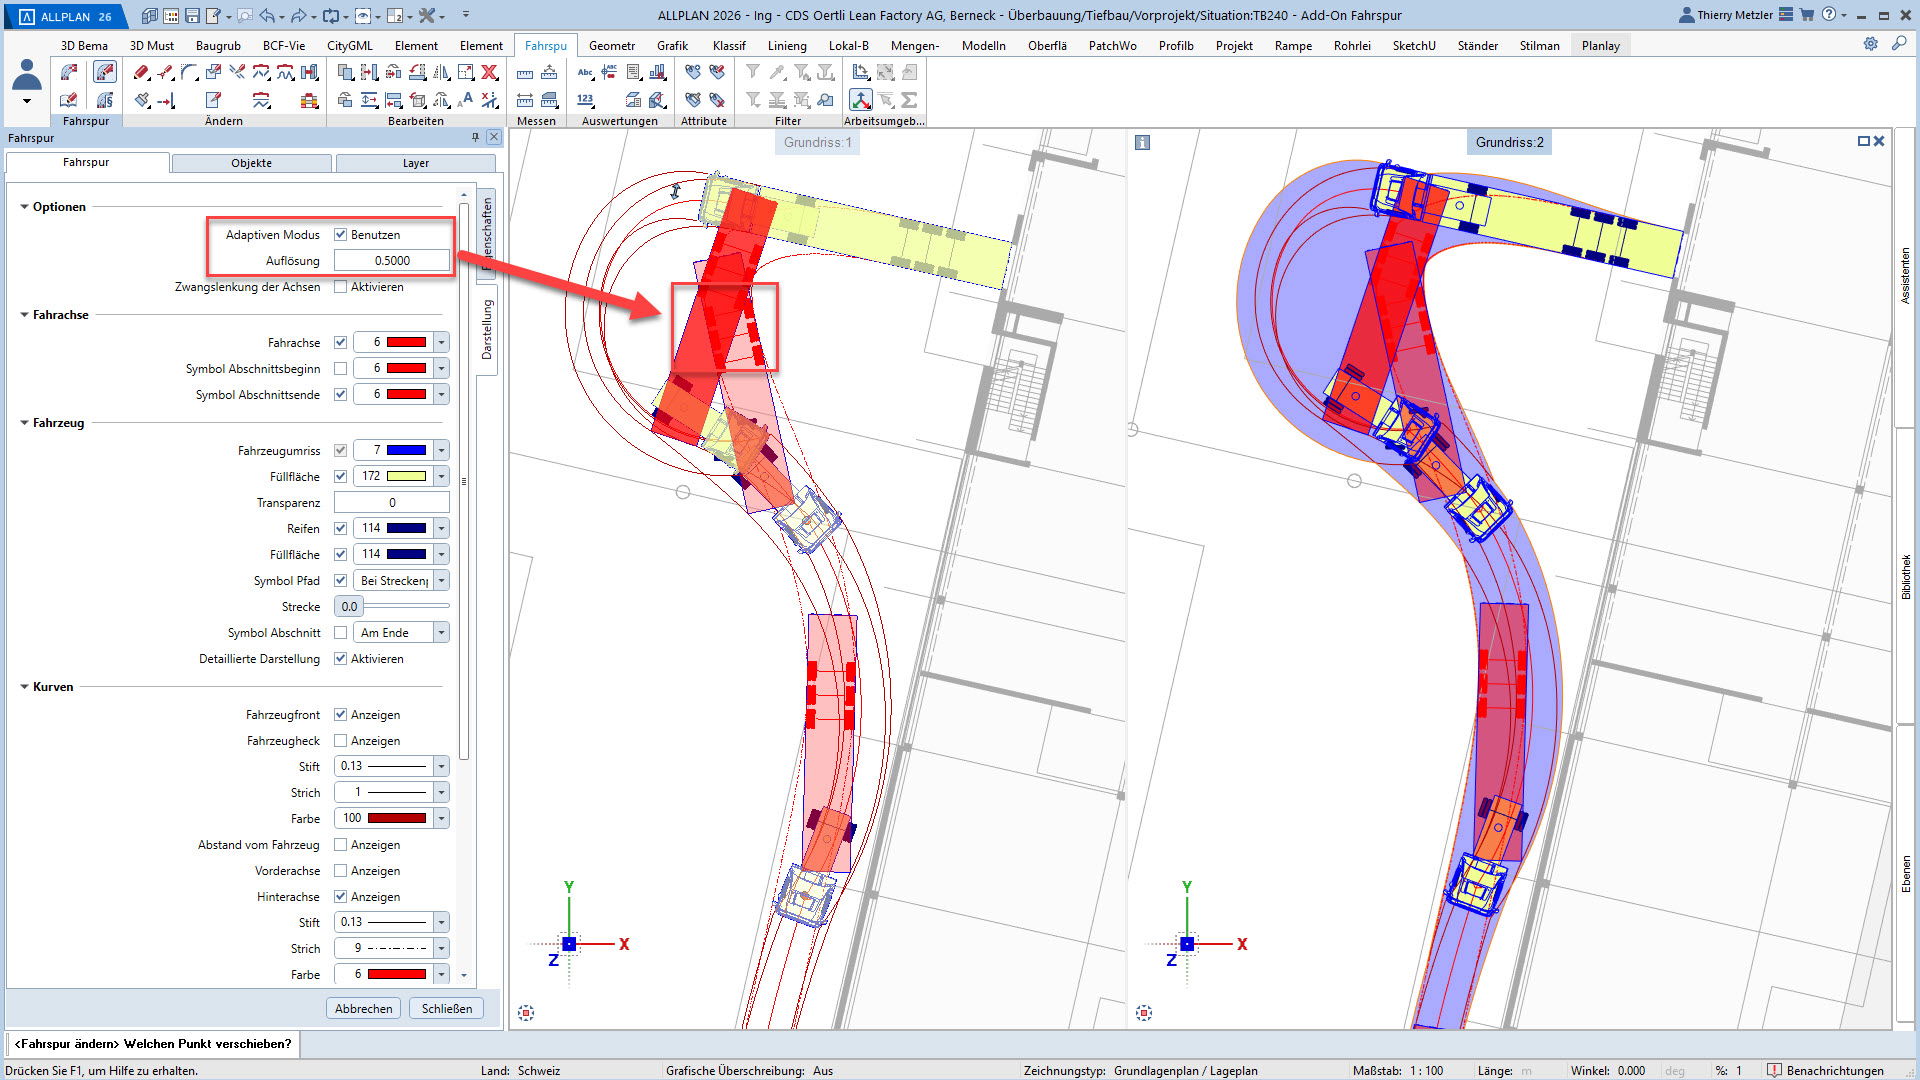This screenshot has width=1920, height=1080.
Task: Collapse the Fahrzeug section
Action: coord(25,423)
